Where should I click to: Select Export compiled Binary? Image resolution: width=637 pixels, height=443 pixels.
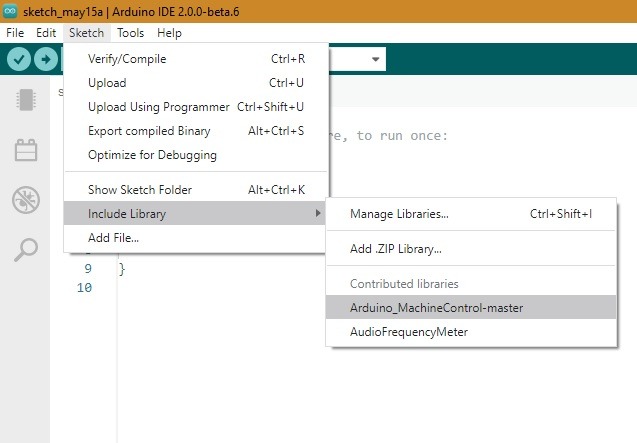196,131
